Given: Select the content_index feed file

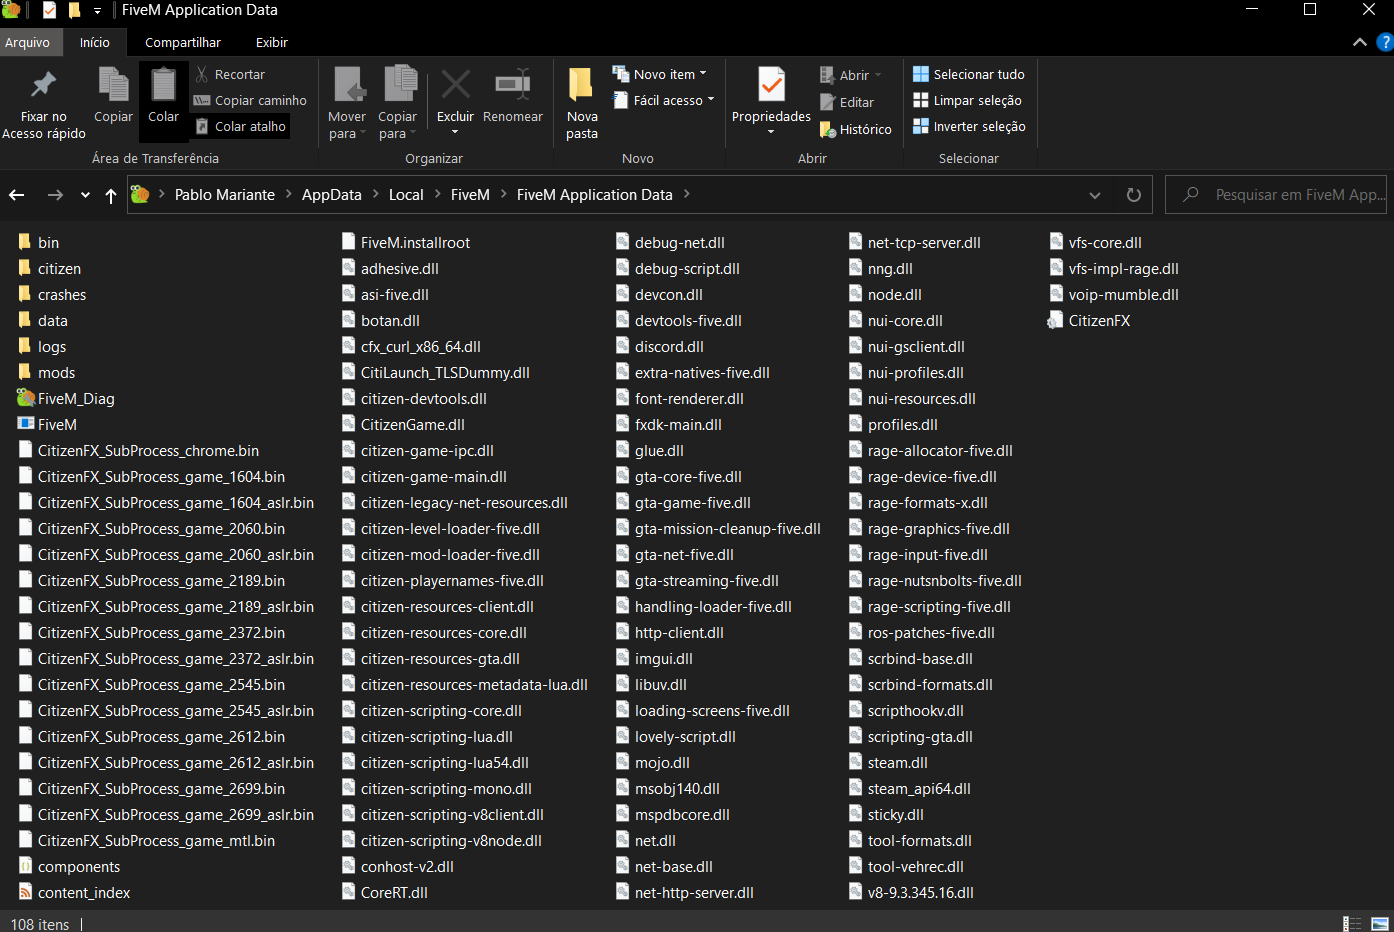Looking at the screenshot, I should coord(74,892).
